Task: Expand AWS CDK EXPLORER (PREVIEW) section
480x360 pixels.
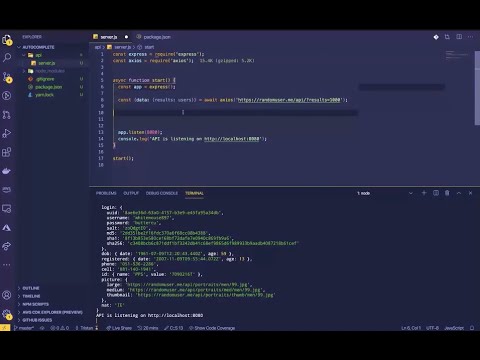Action: click(51, 312)
